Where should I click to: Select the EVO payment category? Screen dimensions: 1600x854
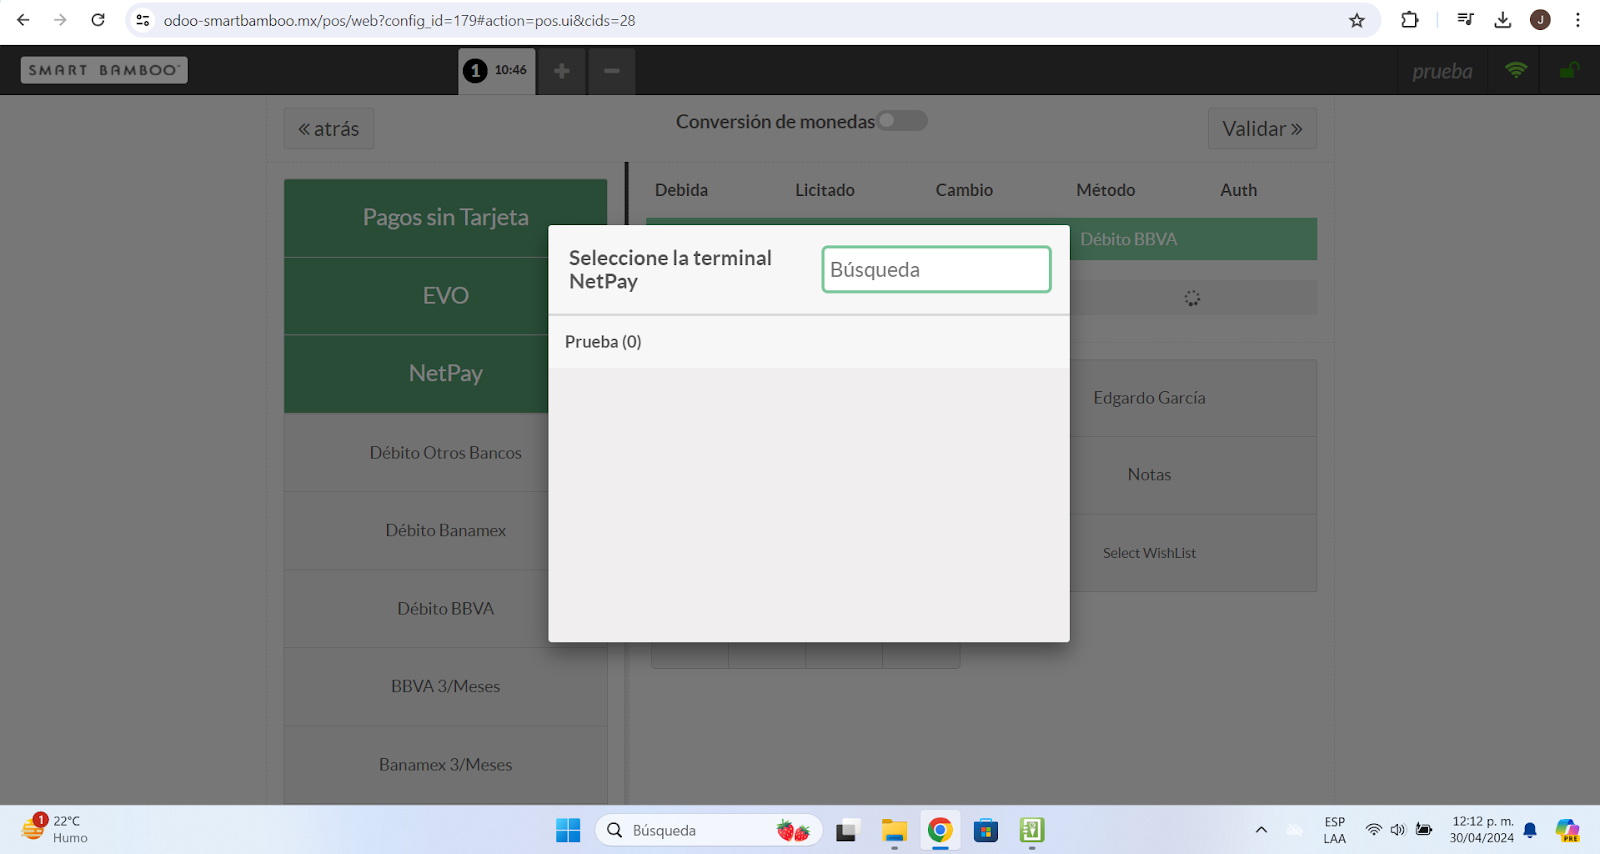(446, 296)
